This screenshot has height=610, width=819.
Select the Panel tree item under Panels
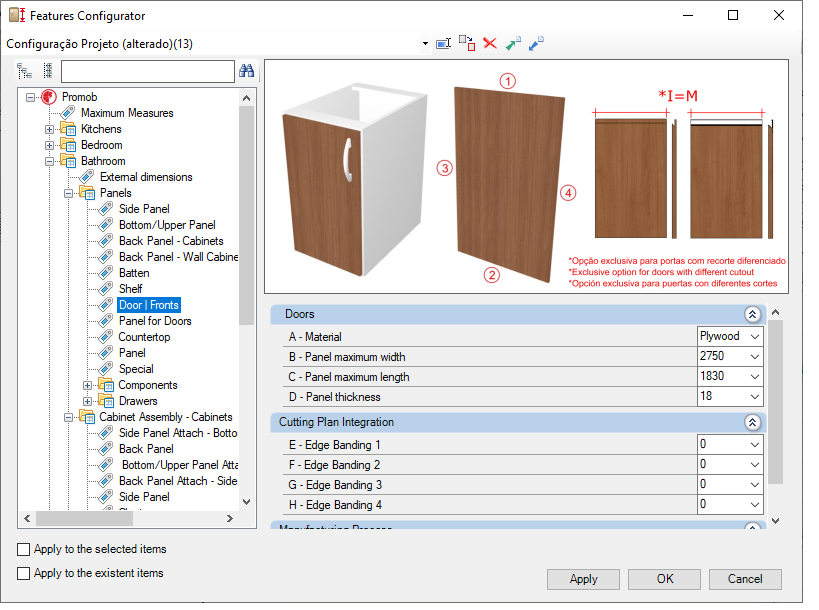[132, 353]
